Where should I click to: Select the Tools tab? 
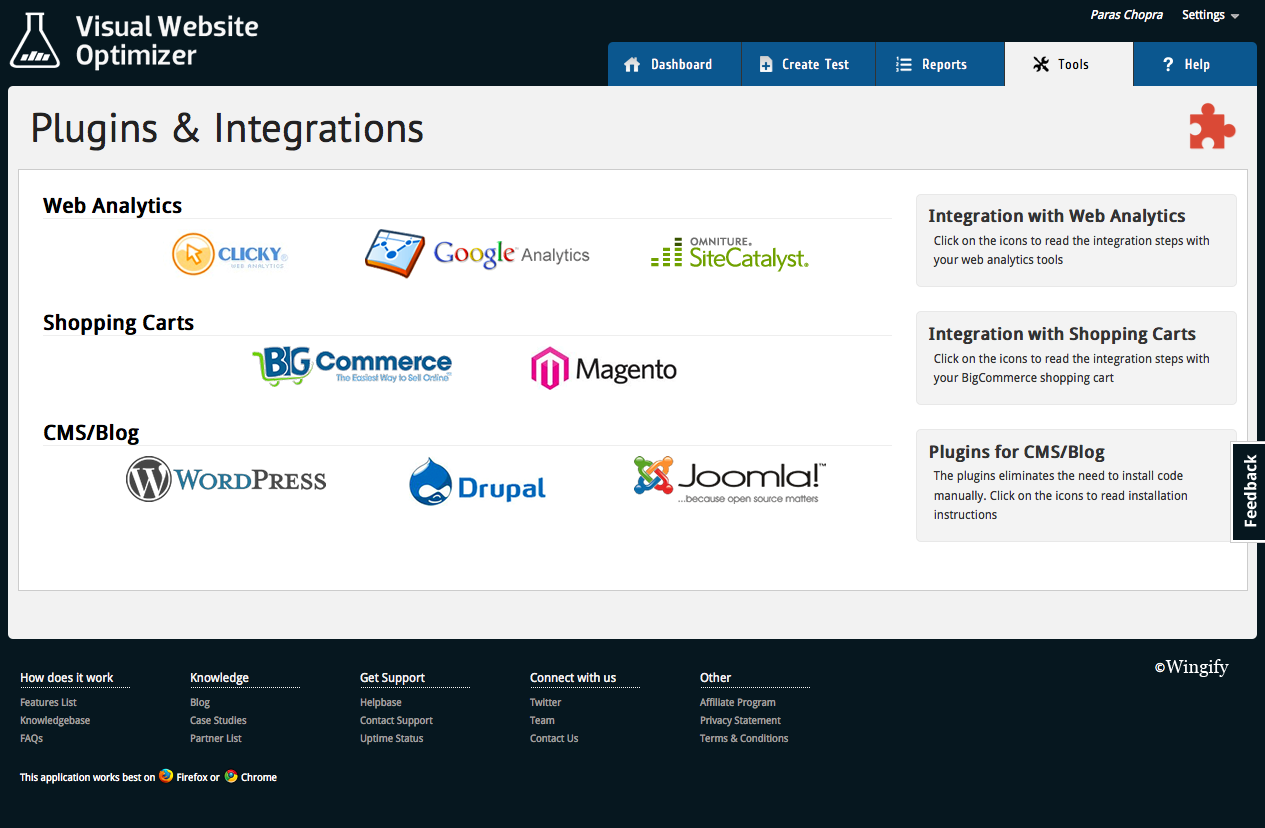pyautogui.click(x=1069, y=64)
